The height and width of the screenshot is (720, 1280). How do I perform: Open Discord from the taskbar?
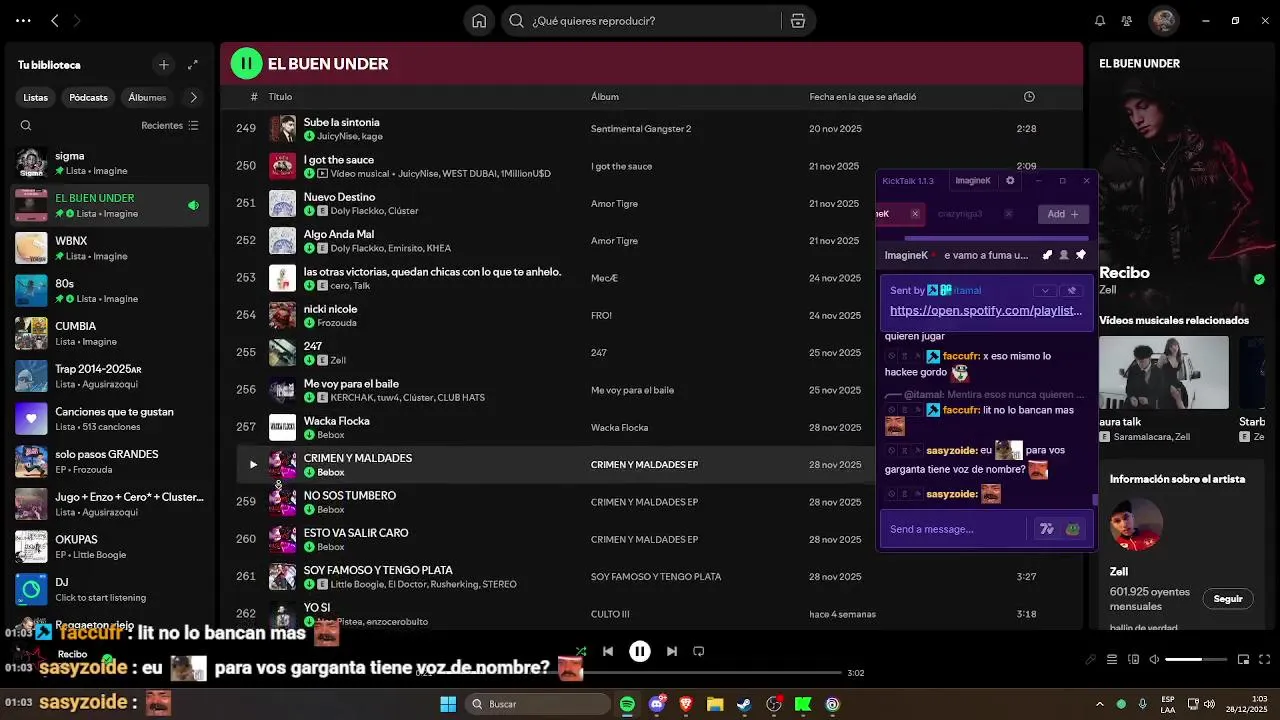click(657, 704)
